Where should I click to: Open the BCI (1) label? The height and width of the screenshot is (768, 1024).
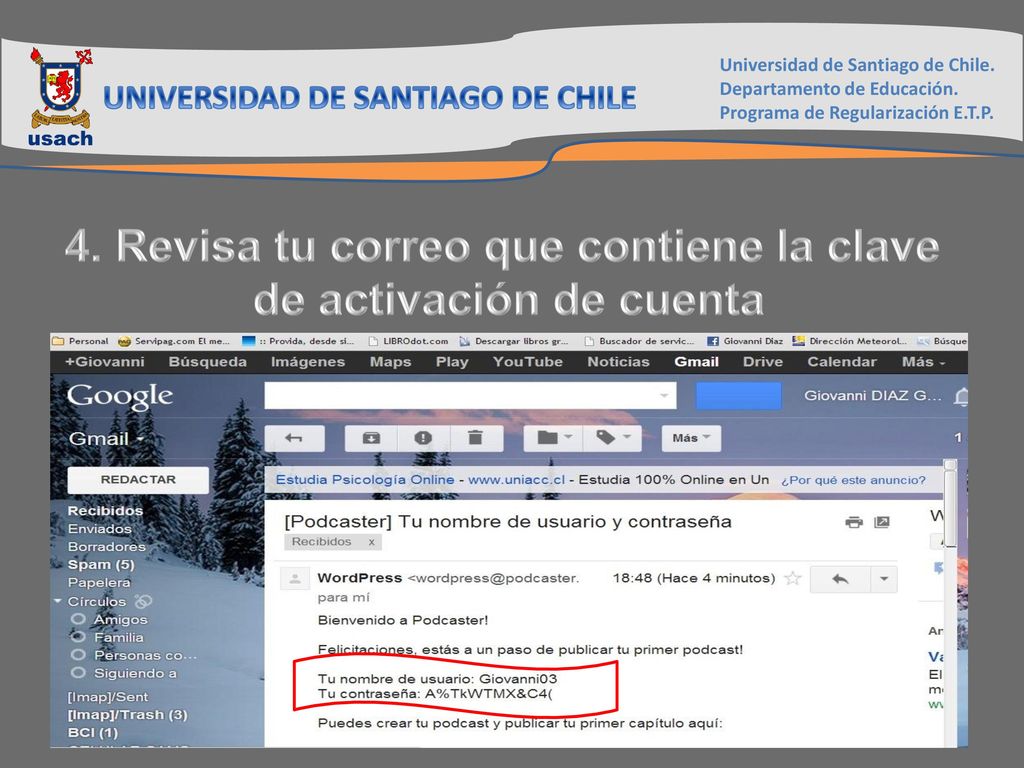point(93,733)
